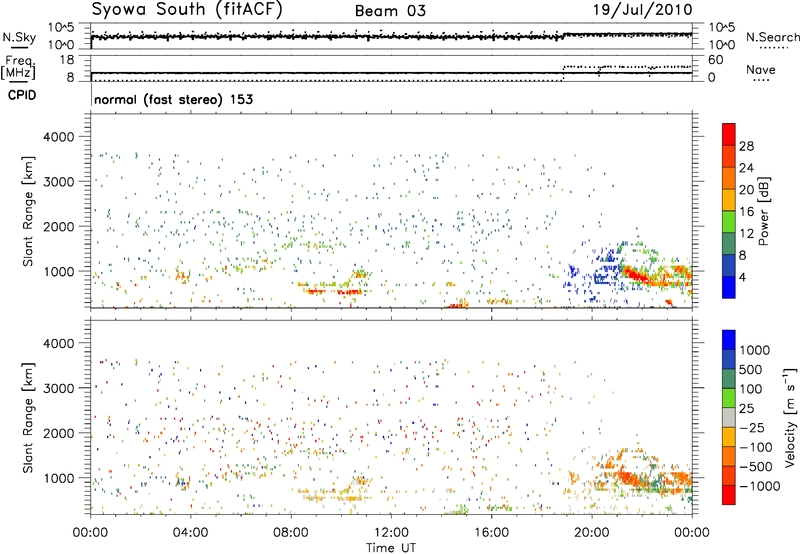The width and height of the screenshot is (800, 554).
Task: Click the "18" frequency axis tick label
Action: click(x=67, y=60)
